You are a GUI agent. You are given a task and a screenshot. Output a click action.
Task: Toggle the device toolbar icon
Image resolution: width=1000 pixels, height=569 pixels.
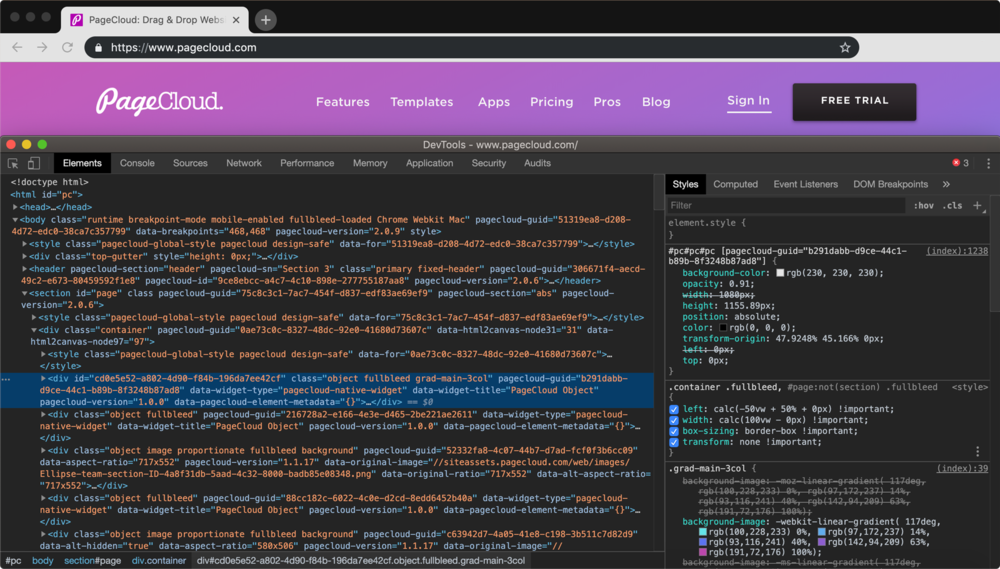pyautogui.click(x=34, y=163)
